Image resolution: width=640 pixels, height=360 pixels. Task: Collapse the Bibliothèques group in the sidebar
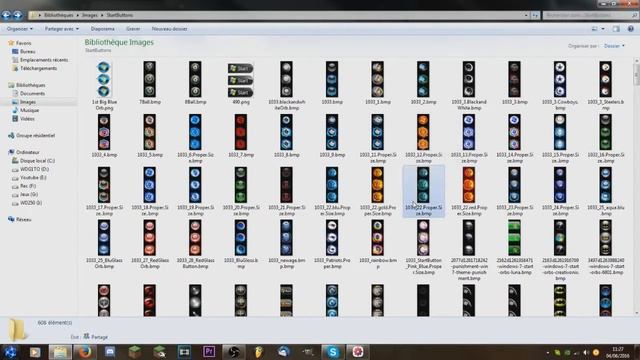click(30, 85)
